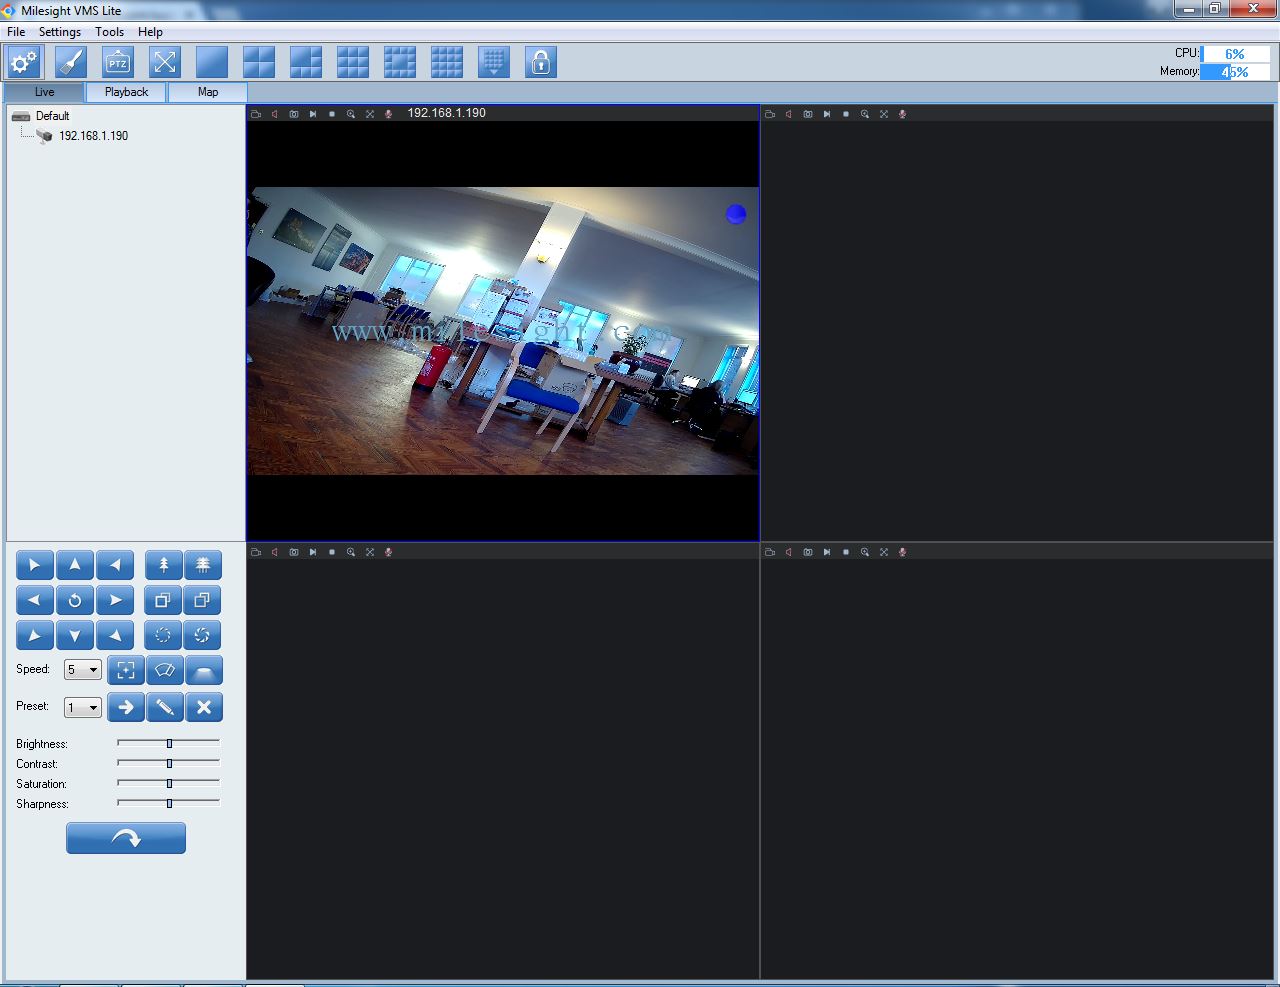Enable the microphone talk on the camera
The image size is (1280, 987).
pos(388,114)
